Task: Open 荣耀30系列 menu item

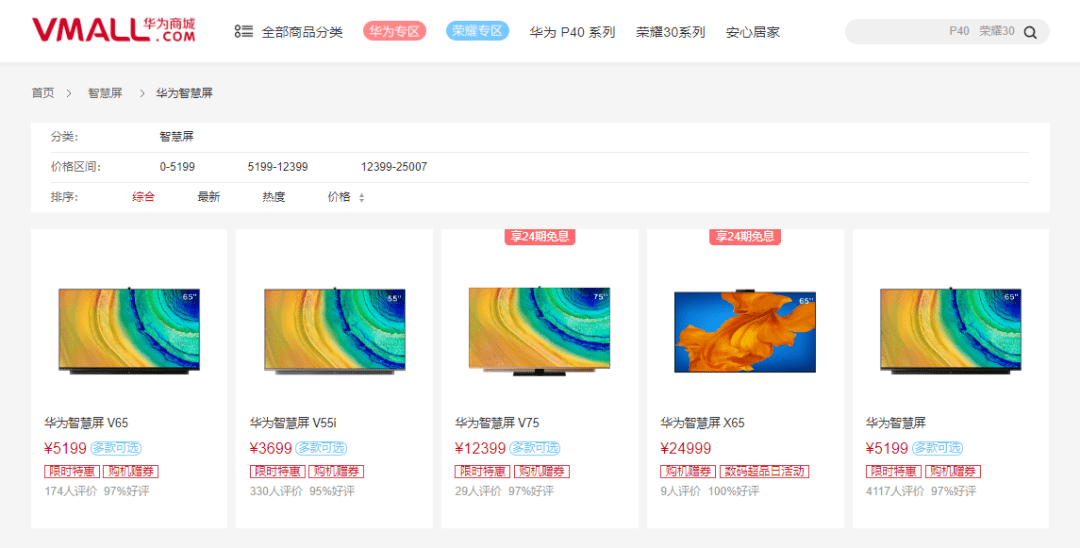Action: tap(670, 32)
